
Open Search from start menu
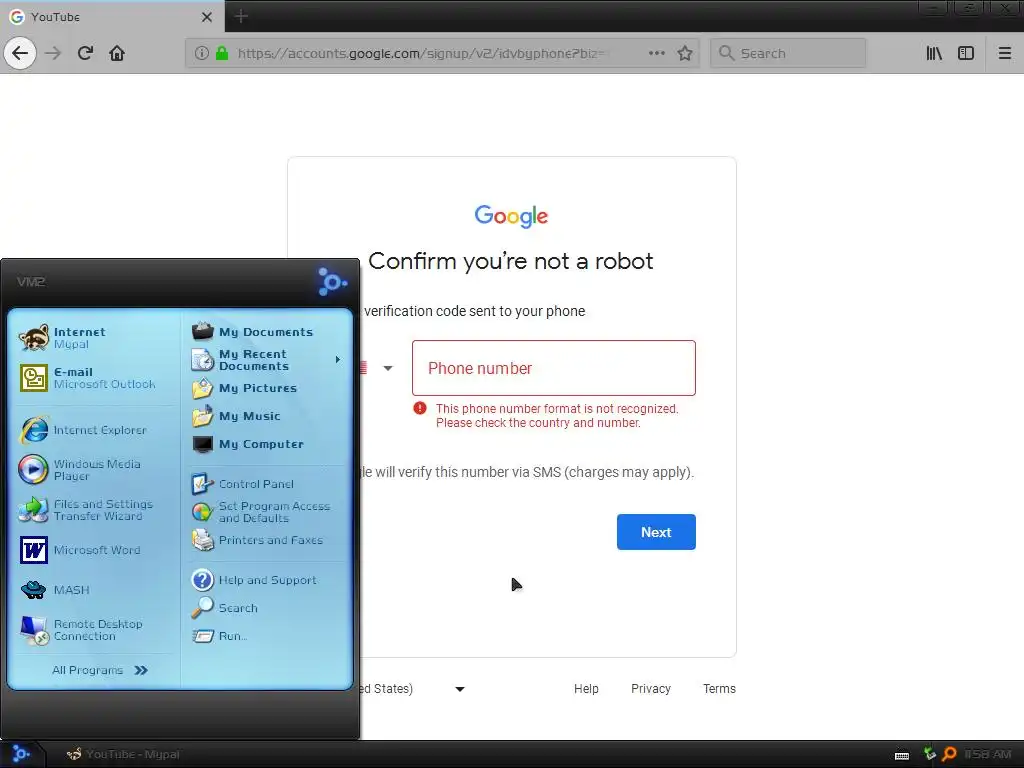[x=266, y=608]
